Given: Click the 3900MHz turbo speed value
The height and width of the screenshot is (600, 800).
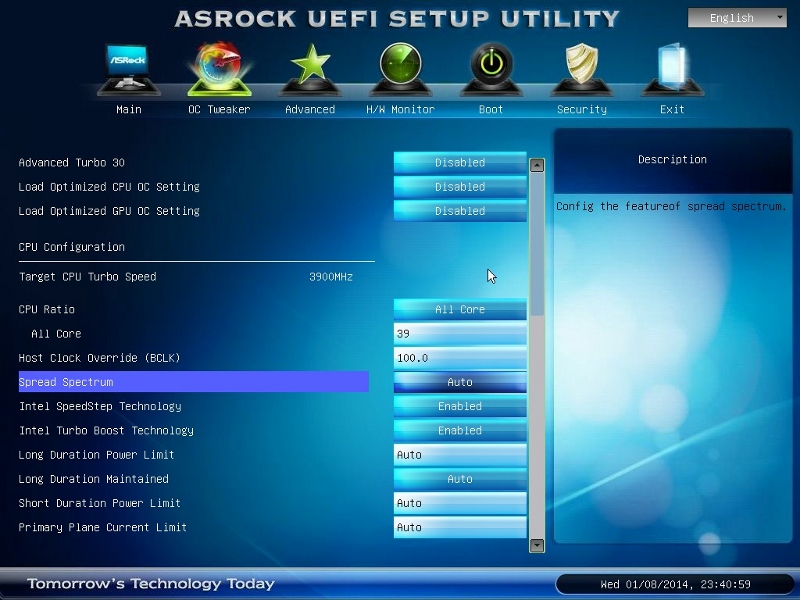Looking at the screenshot, I should (x=331, y=277).
